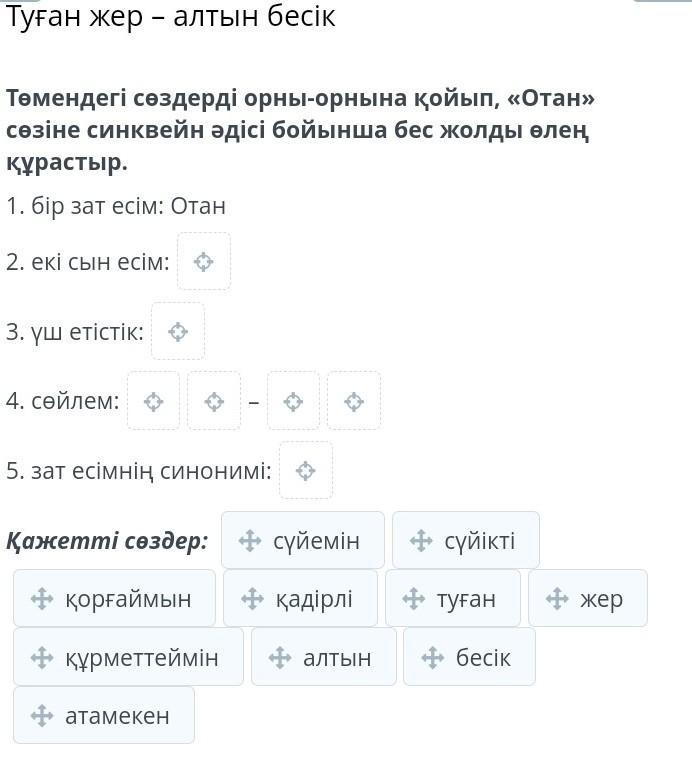Click the move icon next to 'жер'

[x=557, y=599]
